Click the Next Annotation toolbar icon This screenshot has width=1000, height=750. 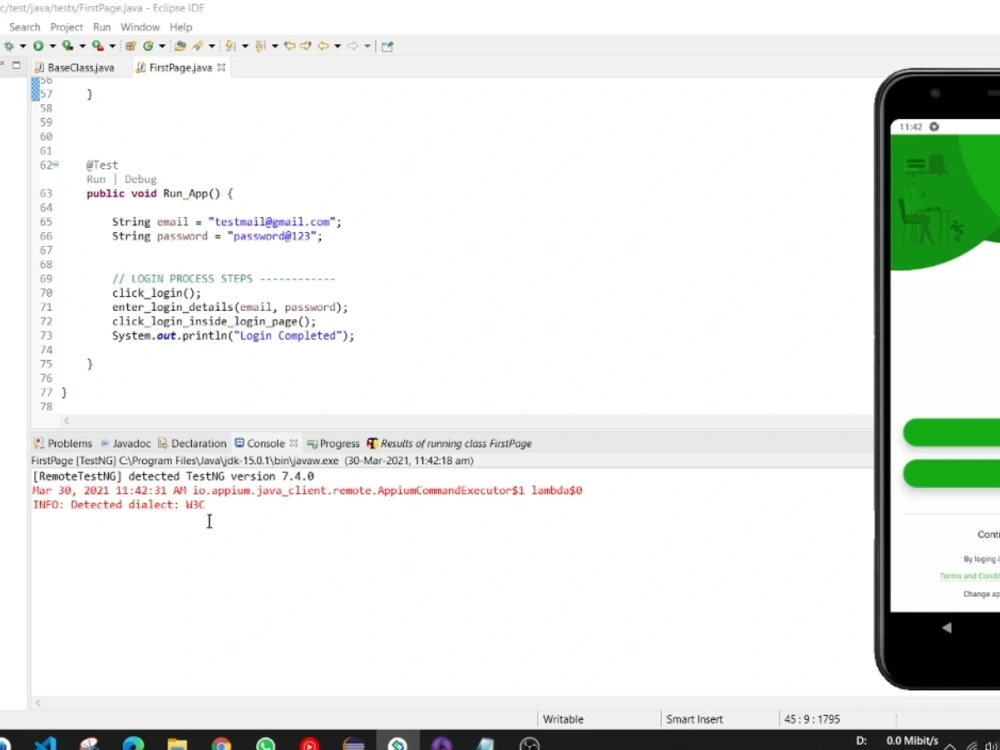231,46
